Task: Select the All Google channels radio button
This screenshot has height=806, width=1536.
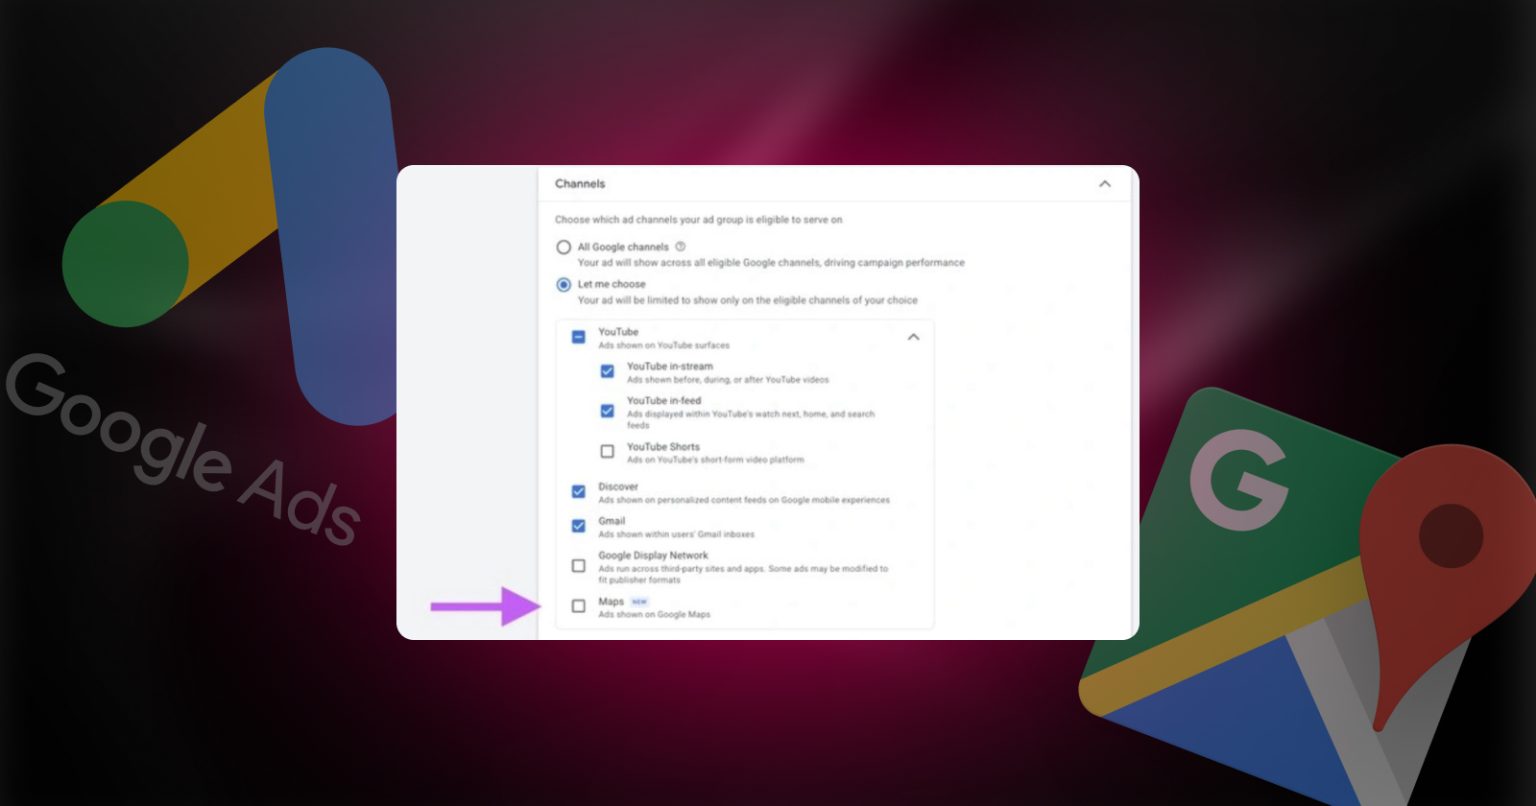Action: [x=564, y=247]
